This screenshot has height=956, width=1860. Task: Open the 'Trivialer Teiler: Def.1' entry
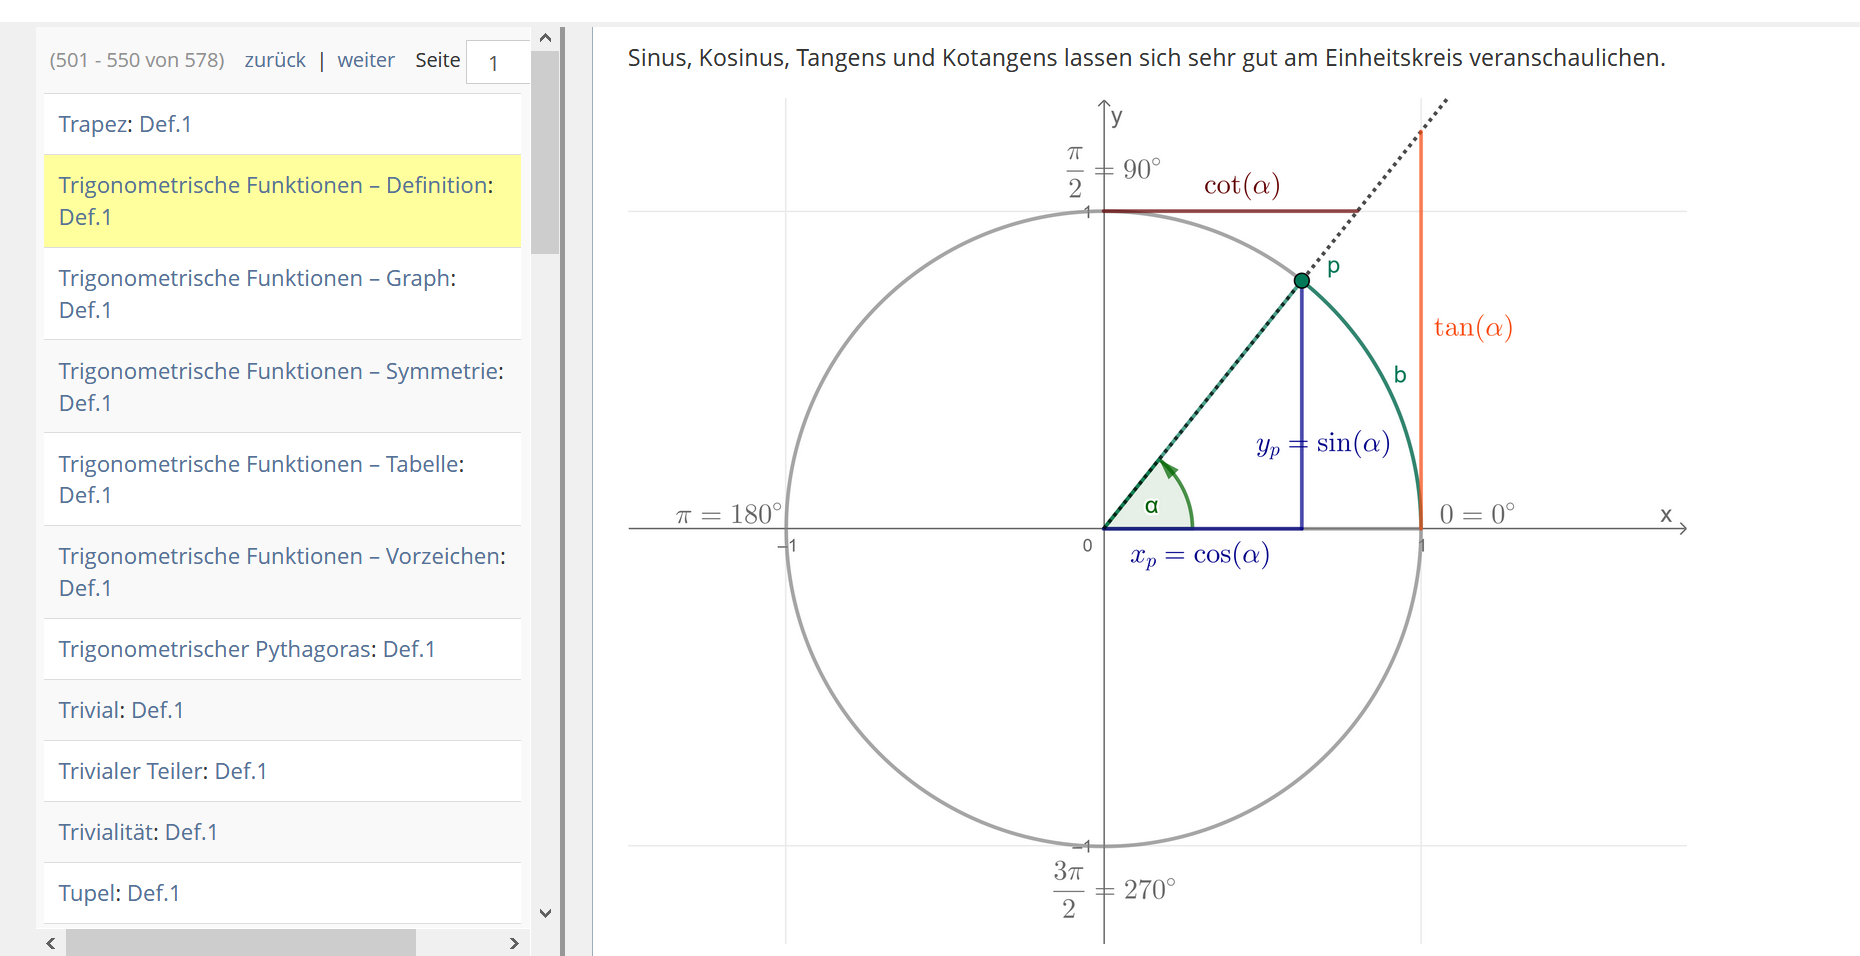pyautogui.click(x=163, y=771)
